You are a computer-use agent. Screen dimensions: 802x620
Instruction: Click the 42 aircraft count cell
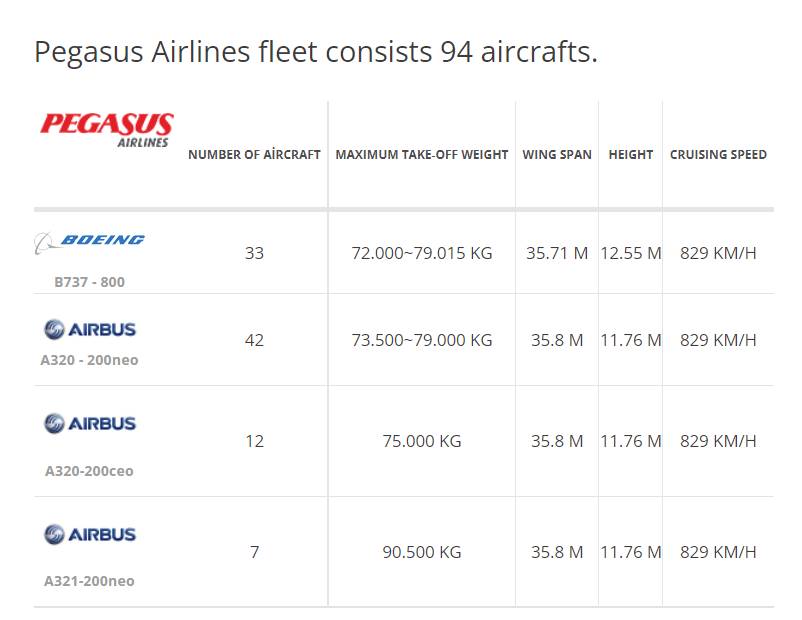(x=254, y=340)
